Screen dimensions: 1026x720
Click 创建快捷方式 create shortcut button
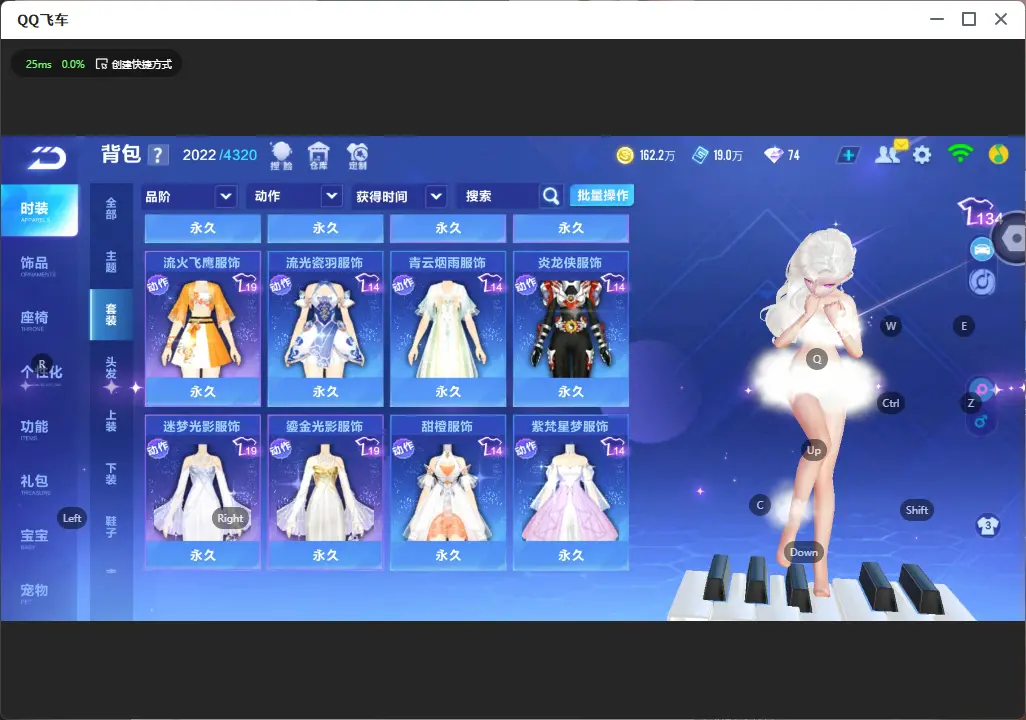[x=134, y=64]
